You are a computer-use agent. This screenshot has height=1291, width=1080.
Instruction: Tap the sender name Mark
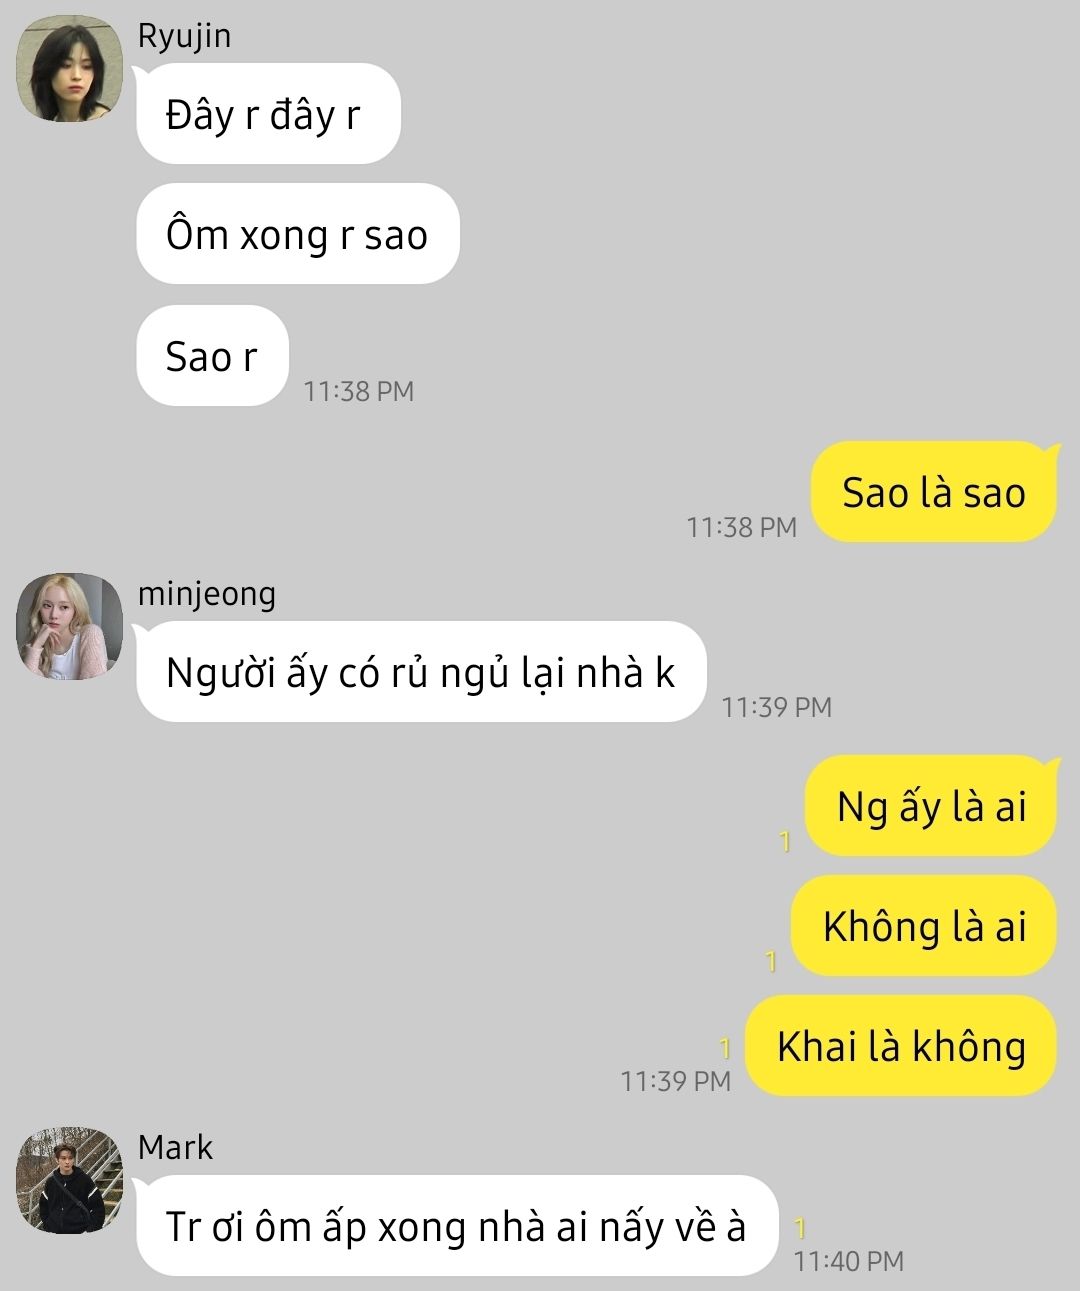[x=175, y=1147]
